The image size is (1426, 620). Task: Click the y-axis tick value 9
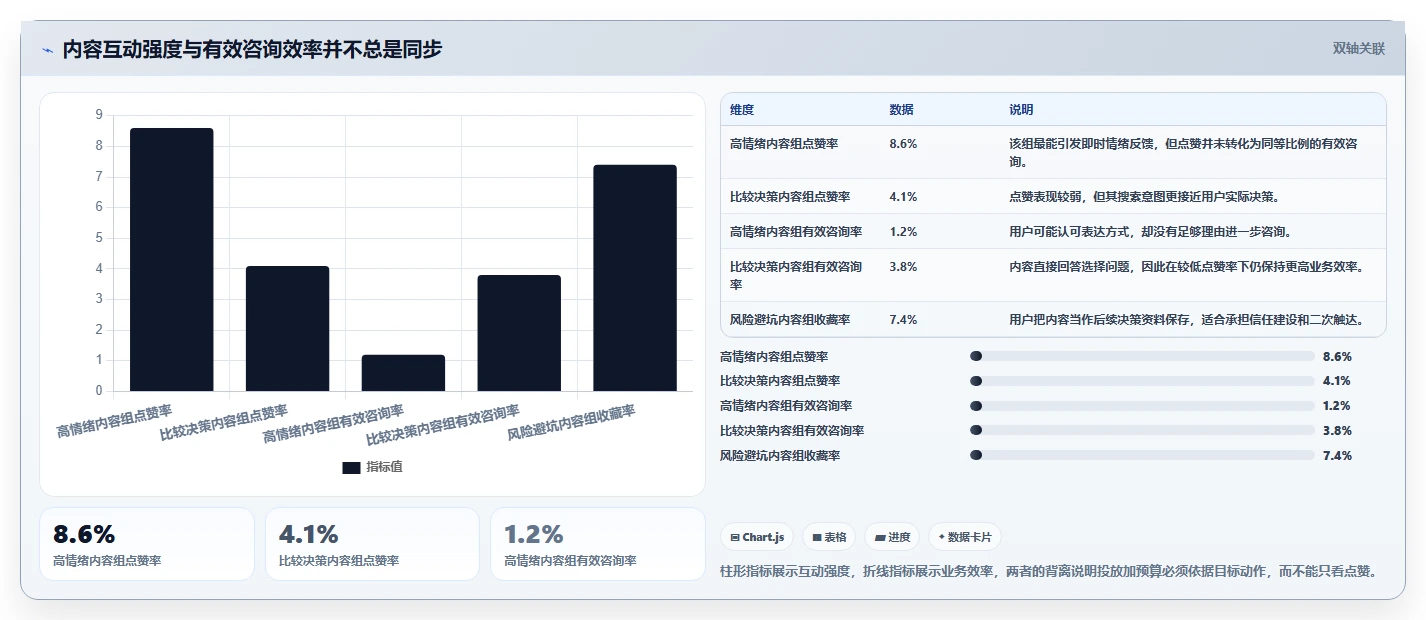click(99, 115)
